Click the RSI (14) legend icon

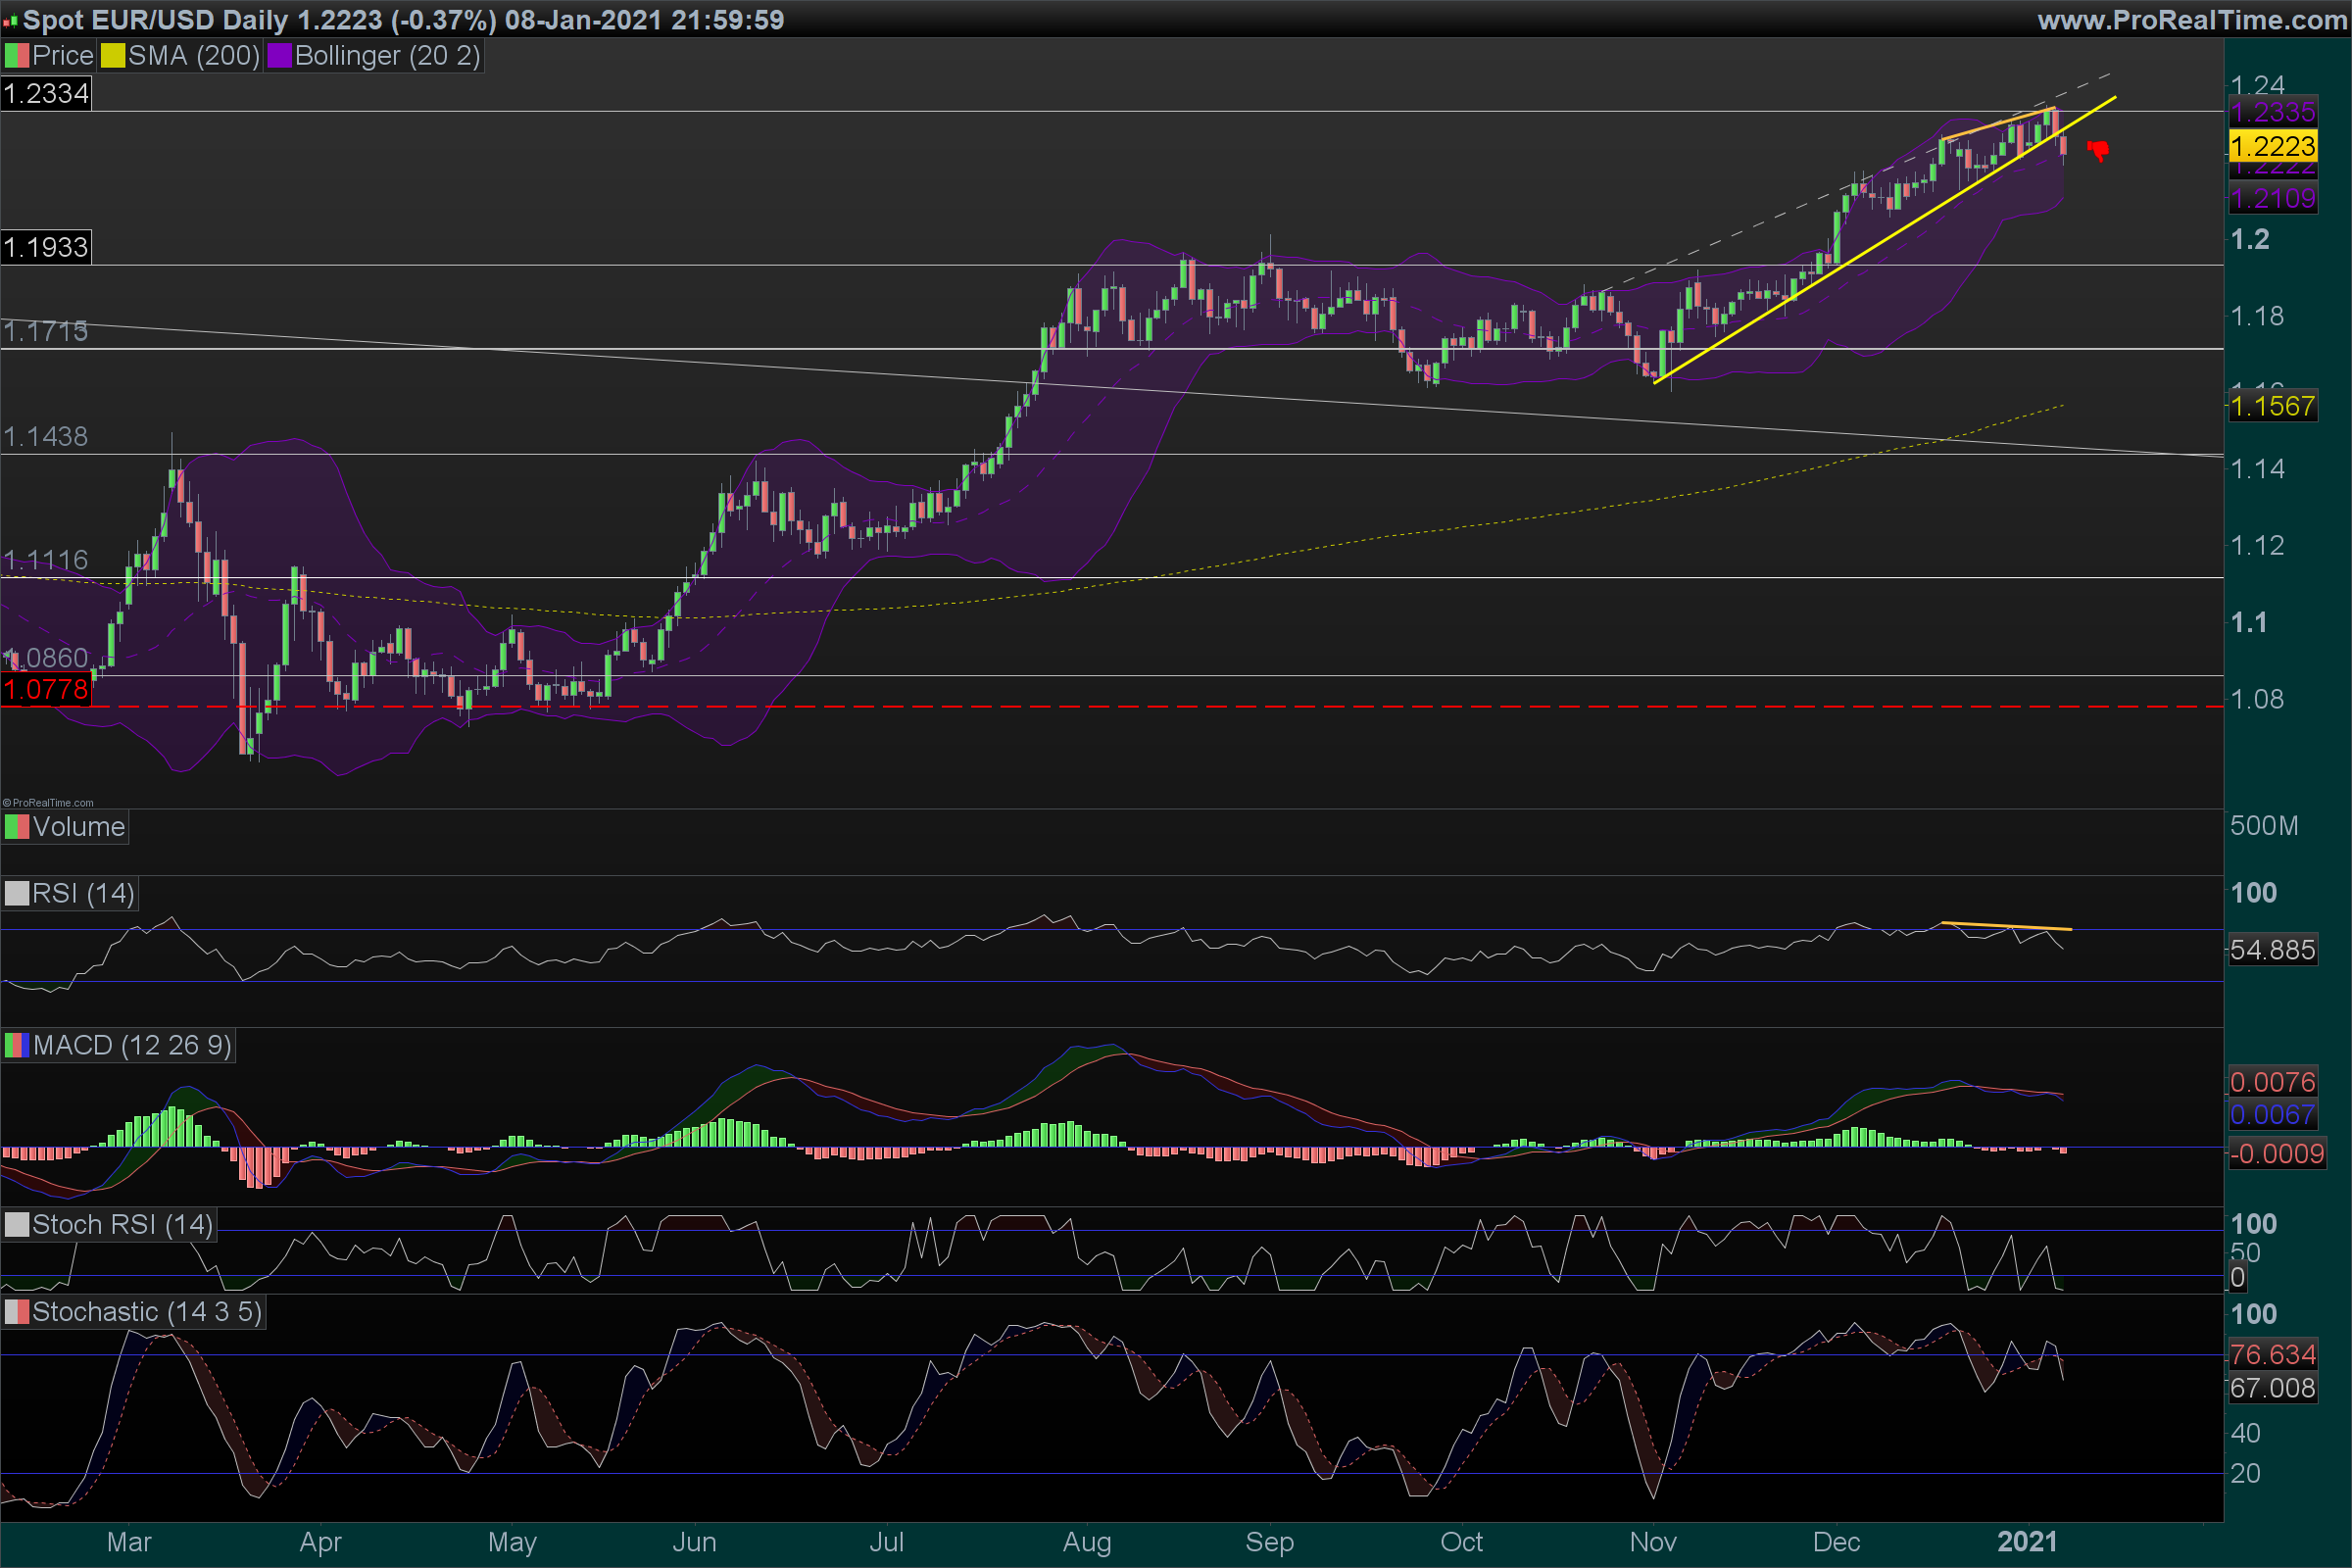[17, 893]
